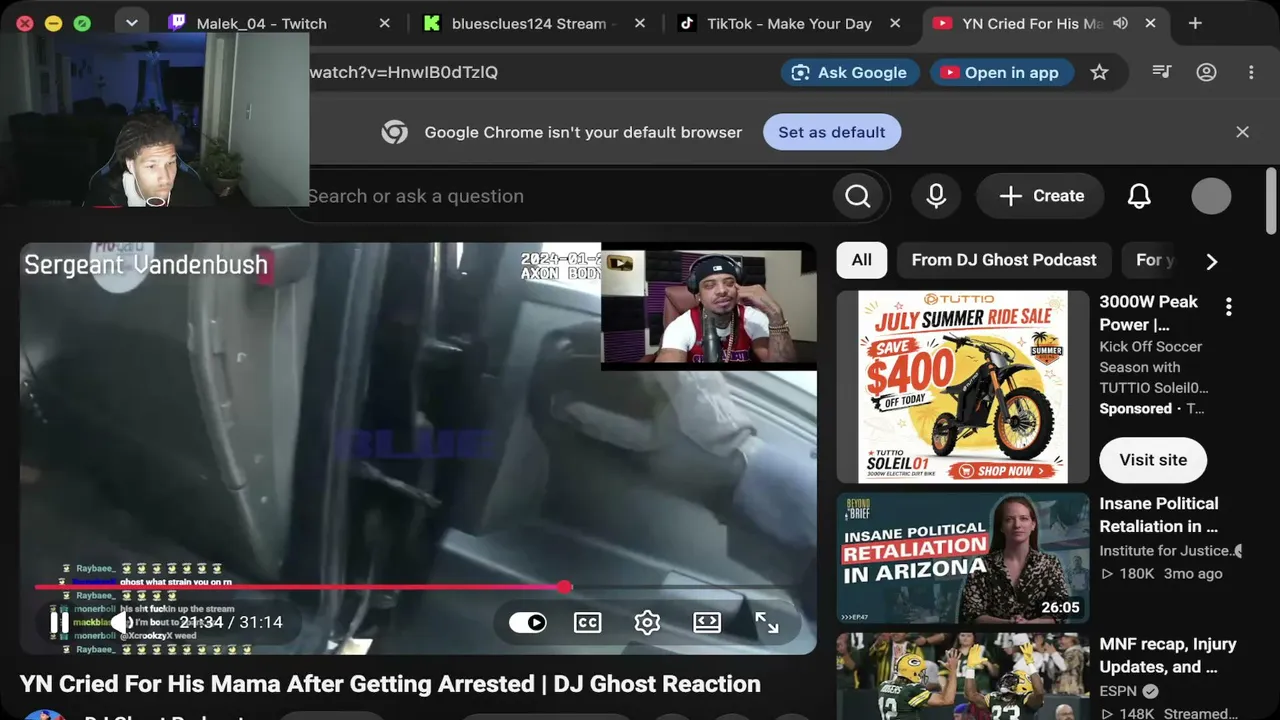Click the Institute for Justice channel name

coord(1166,551)
